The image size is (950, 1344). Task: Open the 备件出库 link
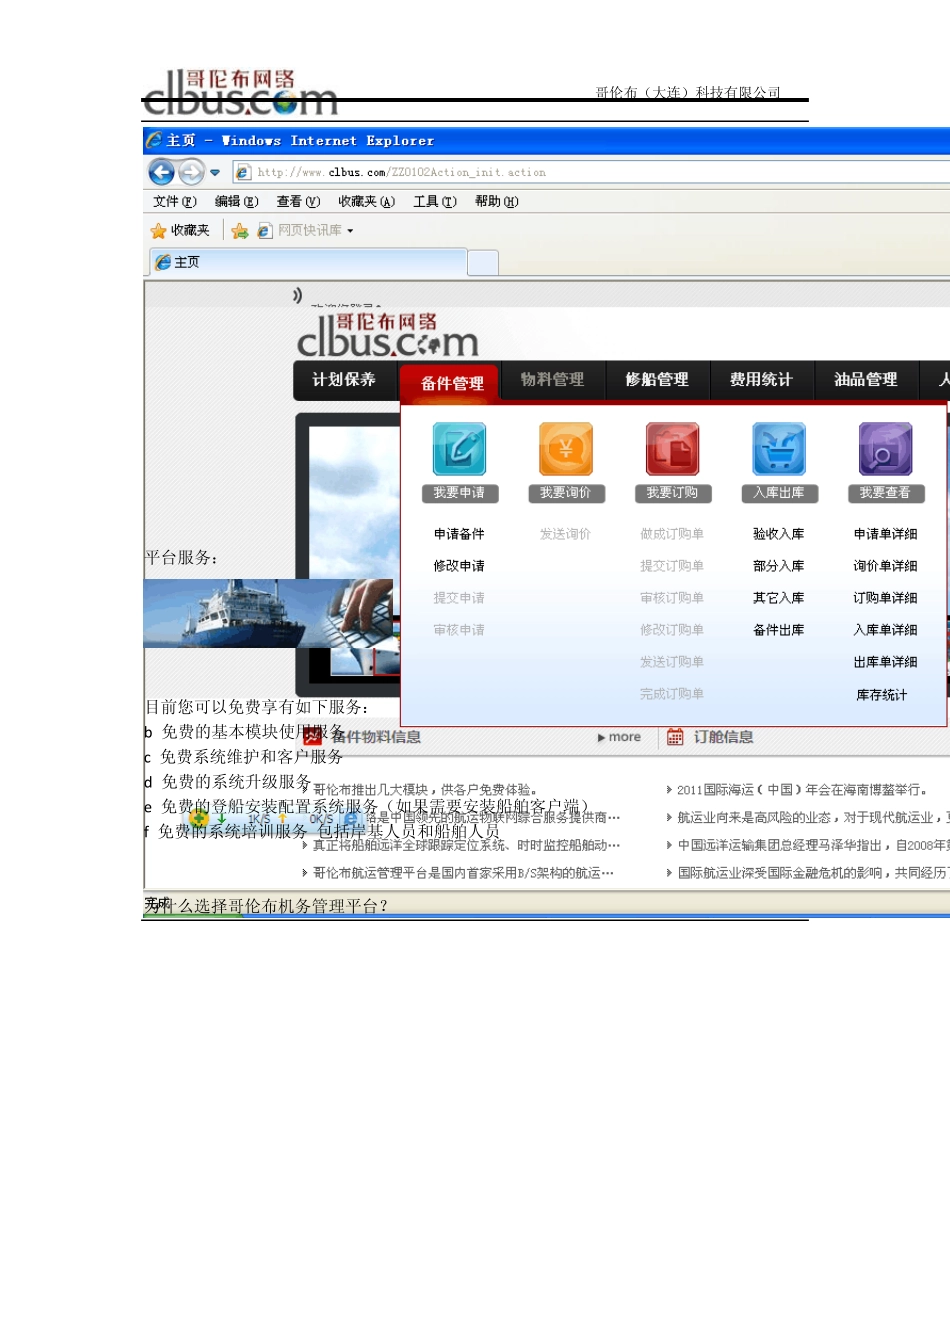click(x=779, y=630)
